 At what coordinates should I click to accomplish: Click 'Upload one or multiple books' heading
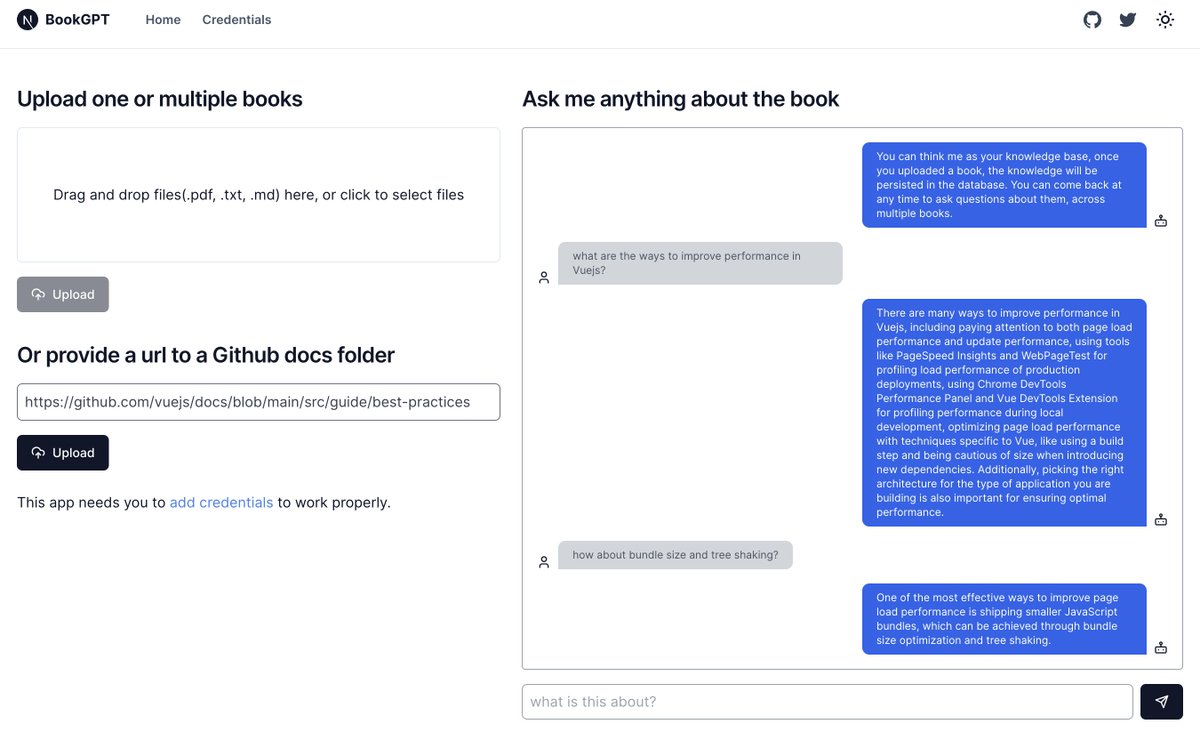click(160, 99)
